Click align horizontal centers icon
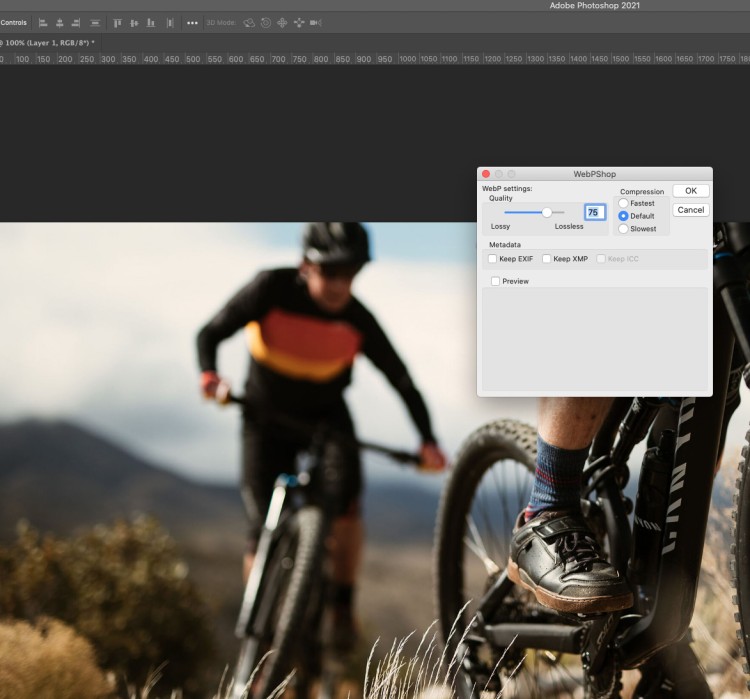The height and width of the screenshot is (699, 750). click(60, 22)
